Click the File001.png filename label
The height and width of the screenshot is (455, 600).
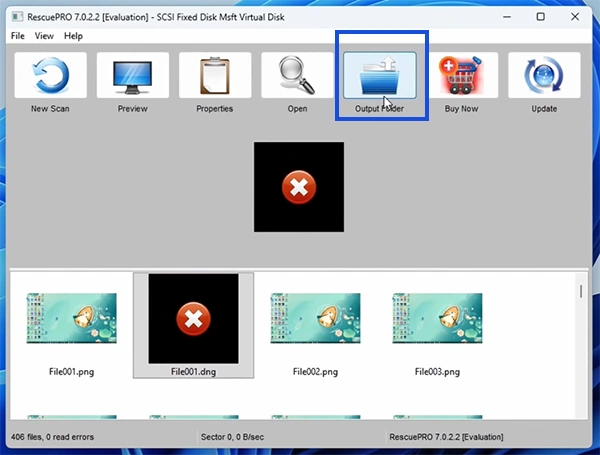pos(72,372)
